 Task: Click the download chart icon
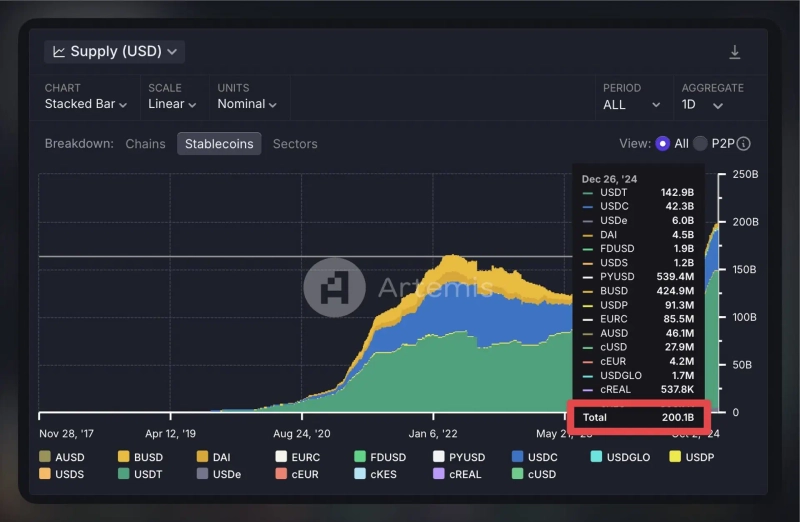click(735, 52)
